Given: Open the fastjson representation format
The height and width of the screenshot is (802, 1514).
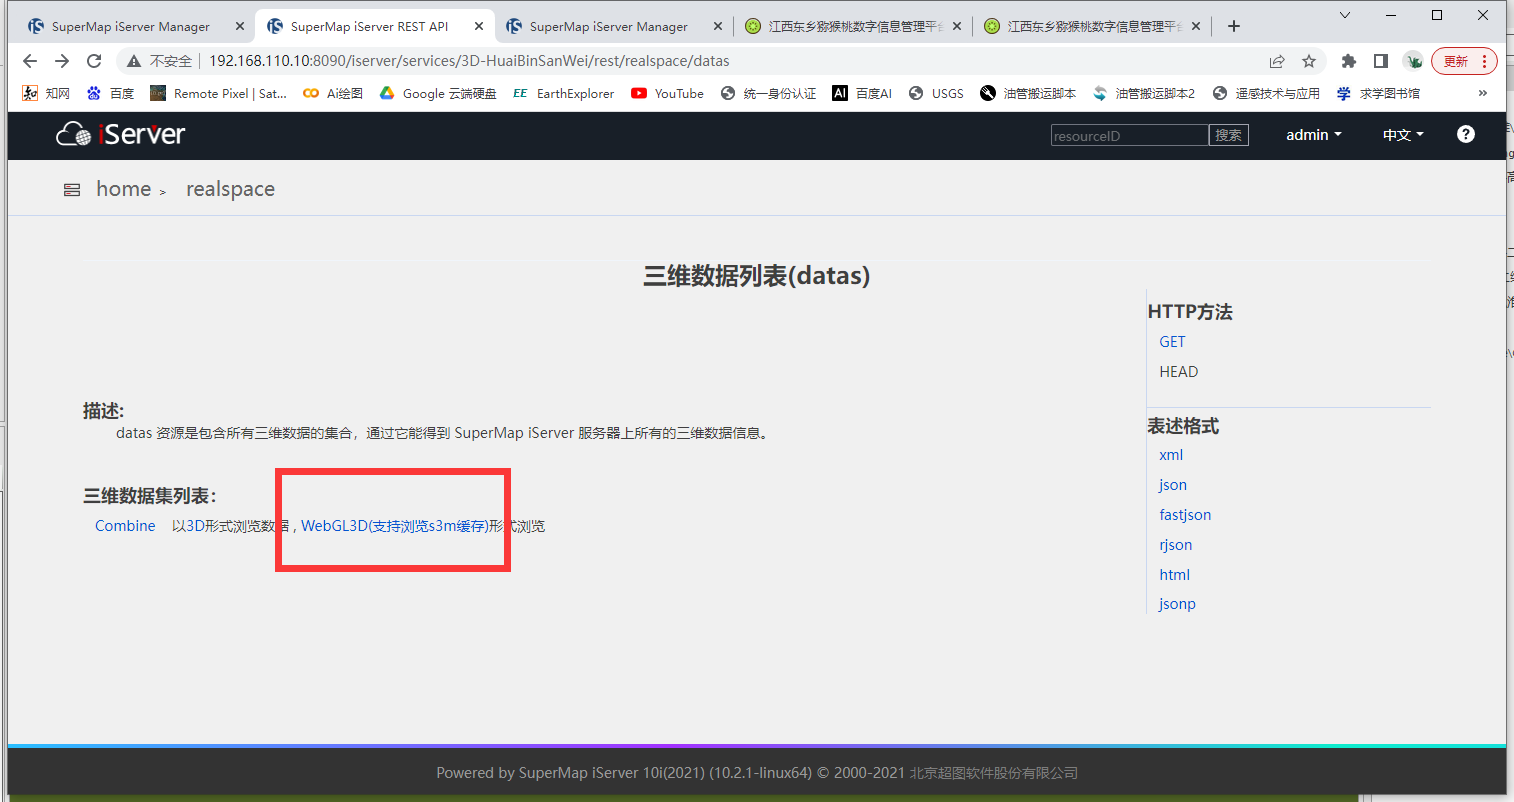Looking at the screenshot, I should (x=1185, y=515).
